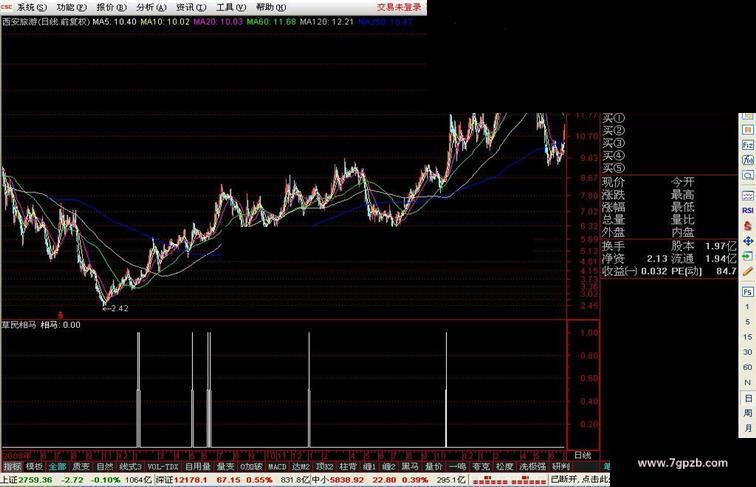Select the 达M2 indicator tab

[301, 466]
